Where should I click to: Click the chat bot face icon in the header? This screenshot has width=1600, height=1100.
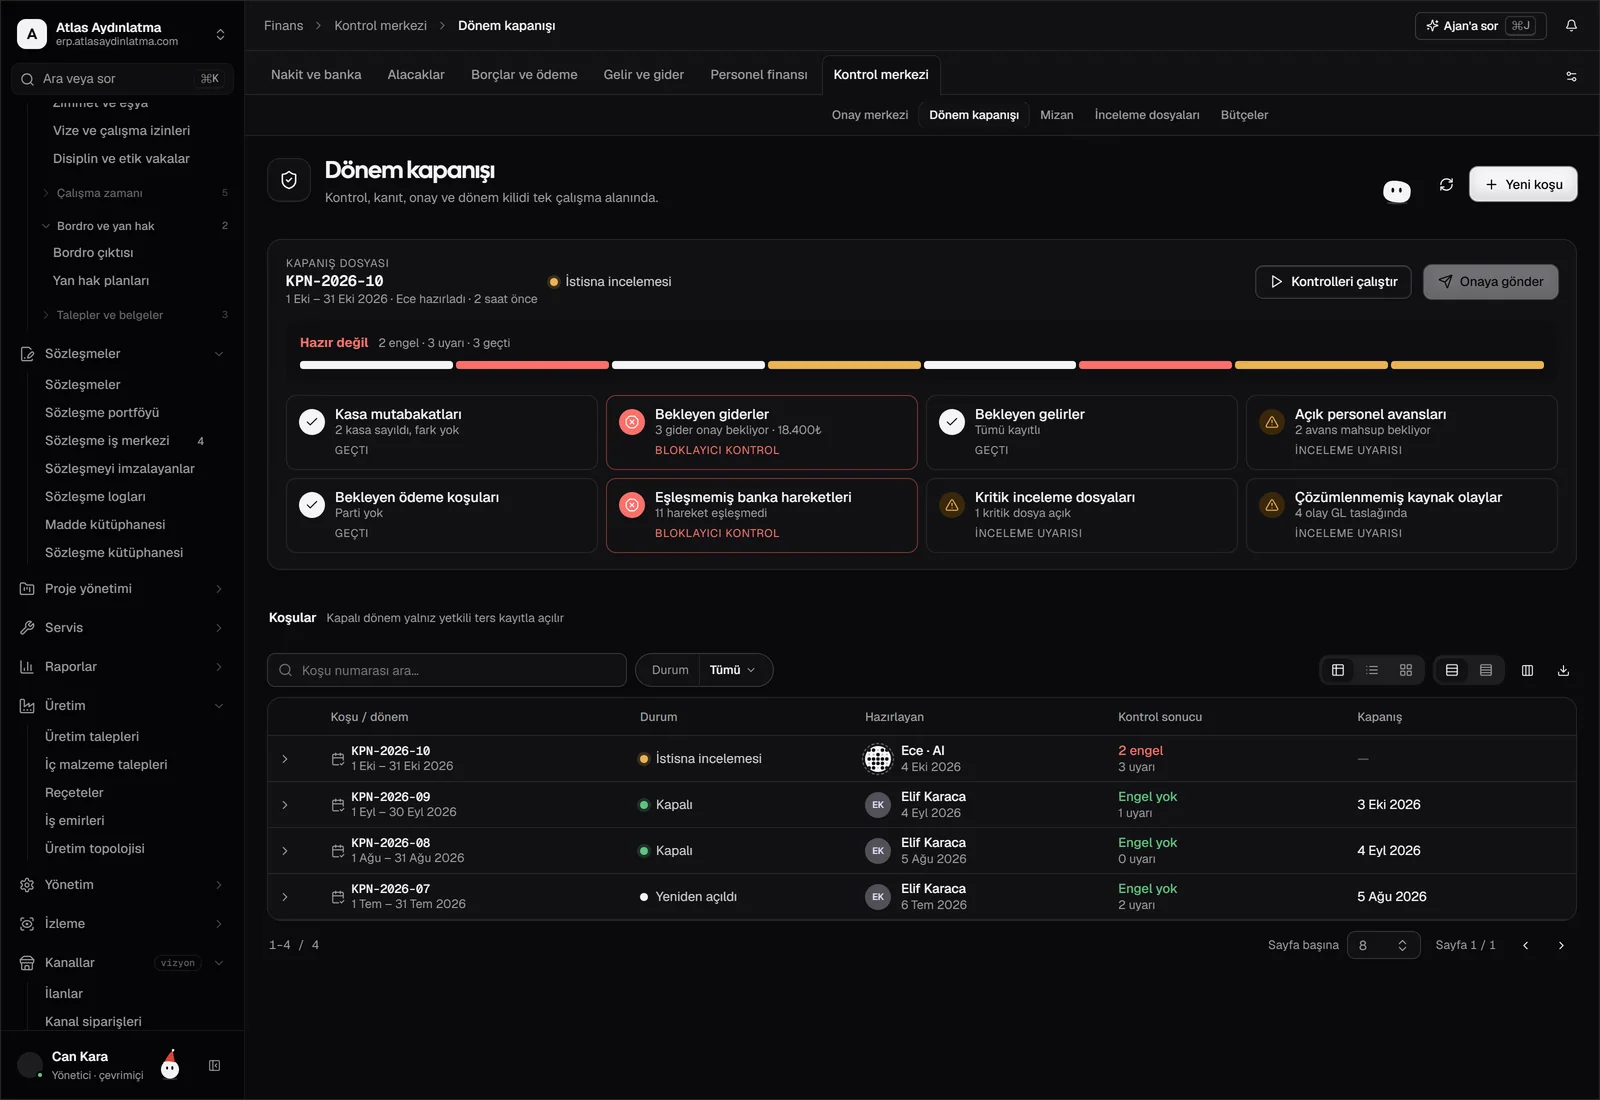(1397, 191)
